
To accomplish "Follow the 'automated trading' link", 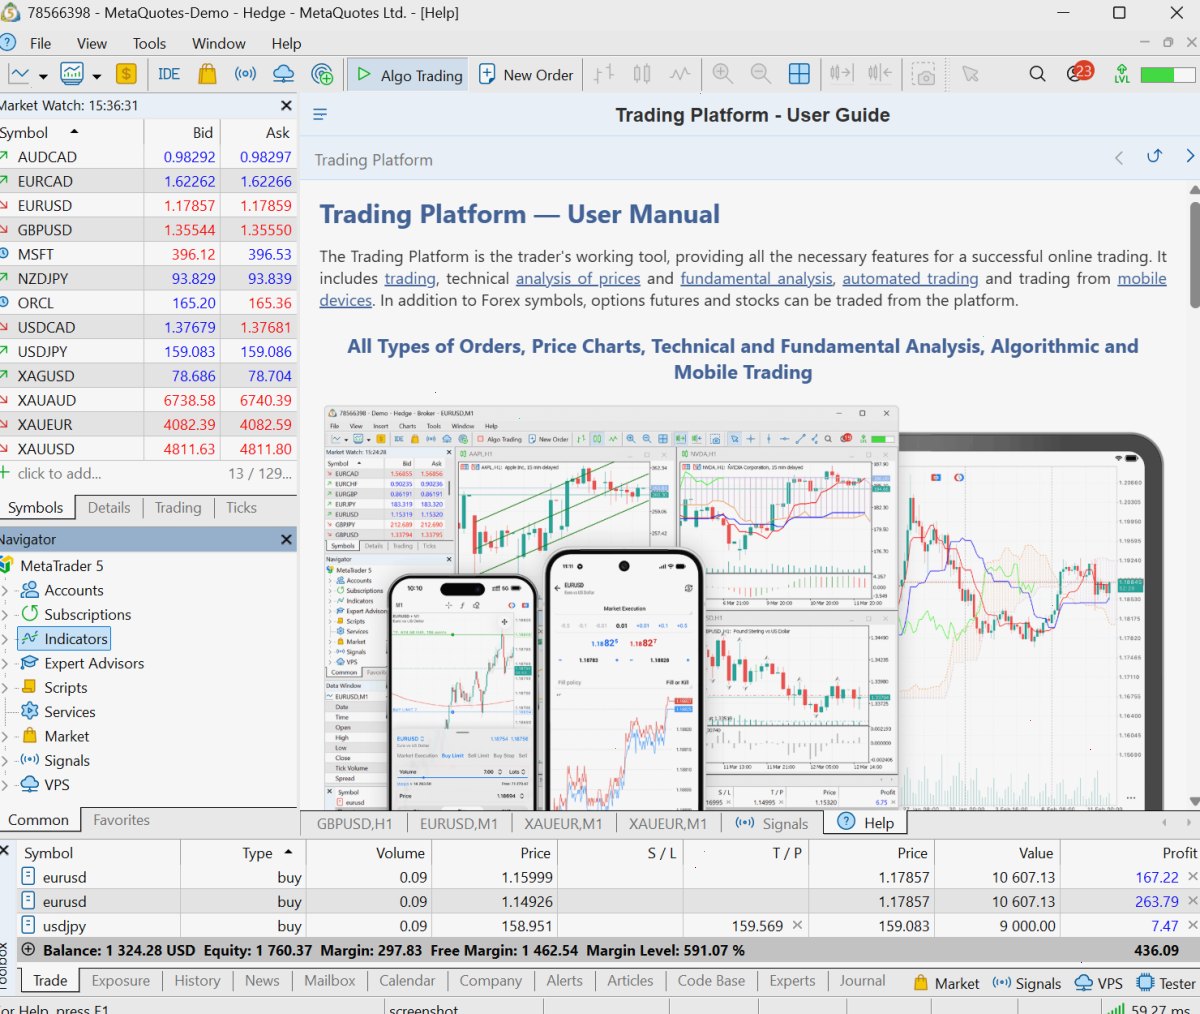I will pos(910,279).
